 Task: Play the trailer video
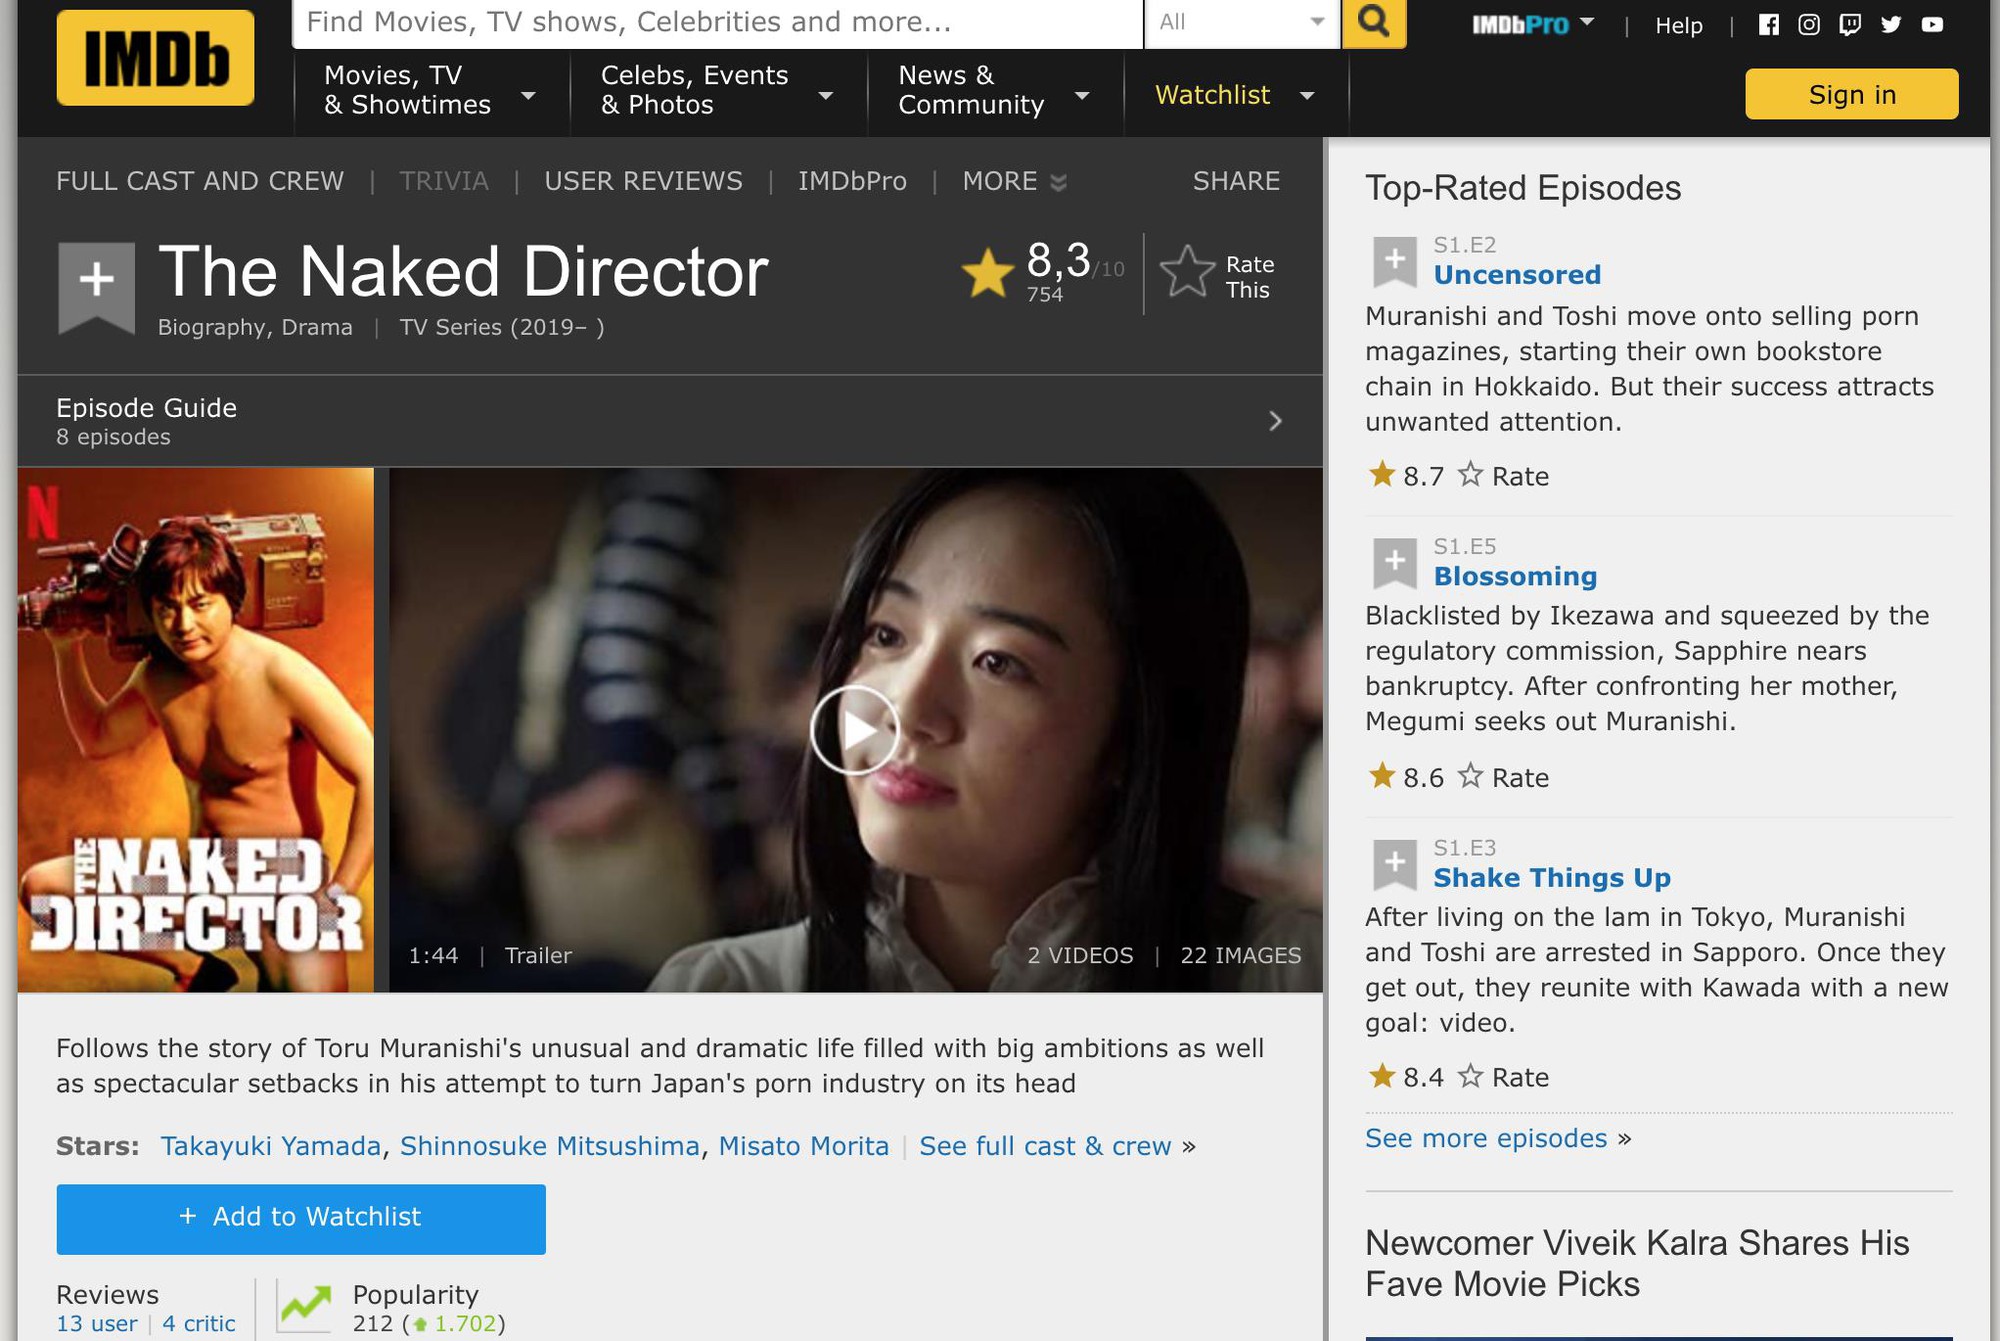click(x=854, y=730)
